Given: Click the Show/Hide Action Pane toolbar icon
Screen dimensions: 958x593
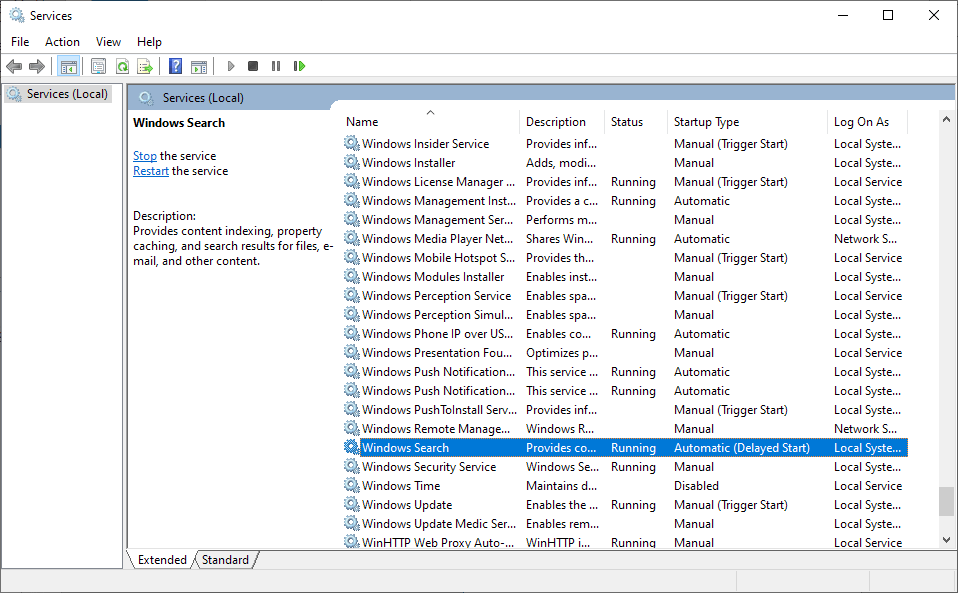Looking at the screenshot, I should coord(199,67).
